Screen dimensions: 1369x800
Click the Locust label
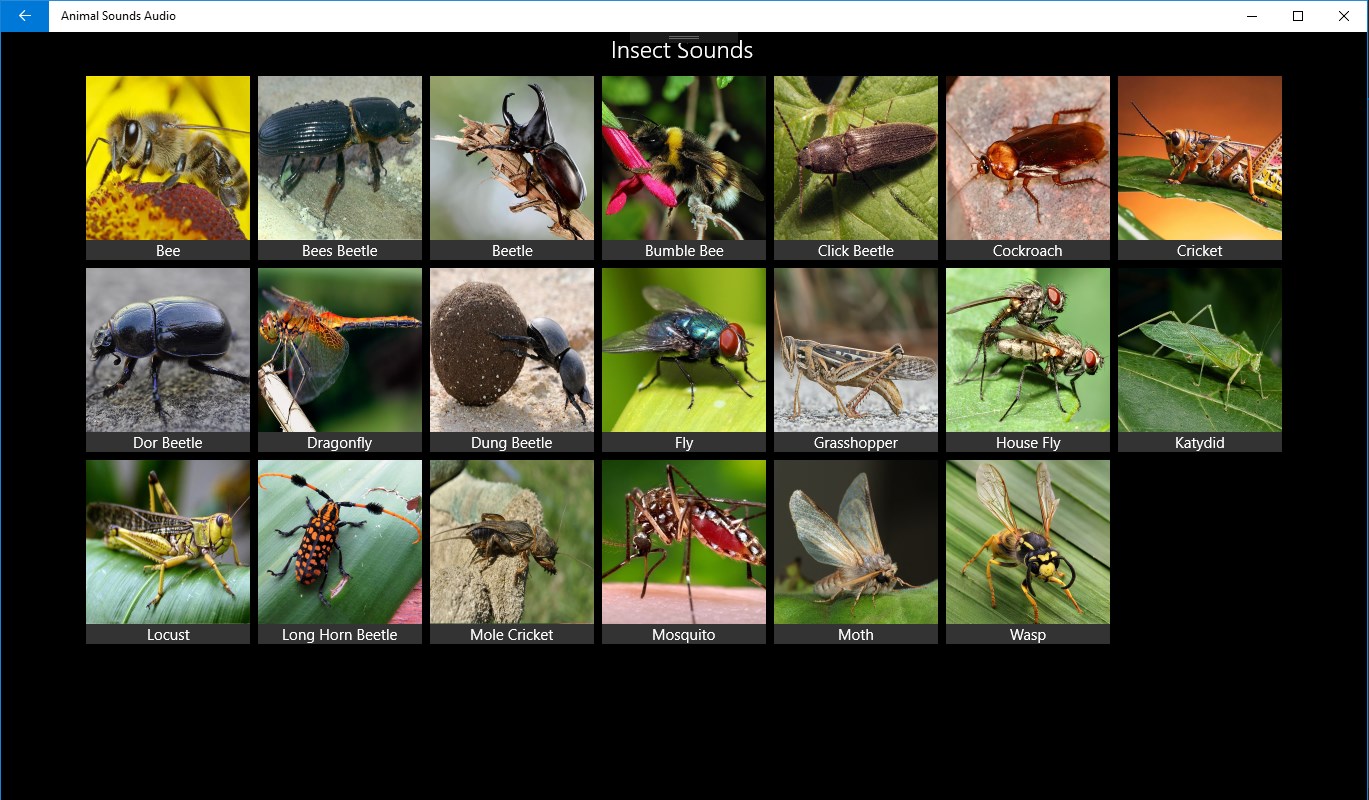pyautogui.click(x=168, y=635)
